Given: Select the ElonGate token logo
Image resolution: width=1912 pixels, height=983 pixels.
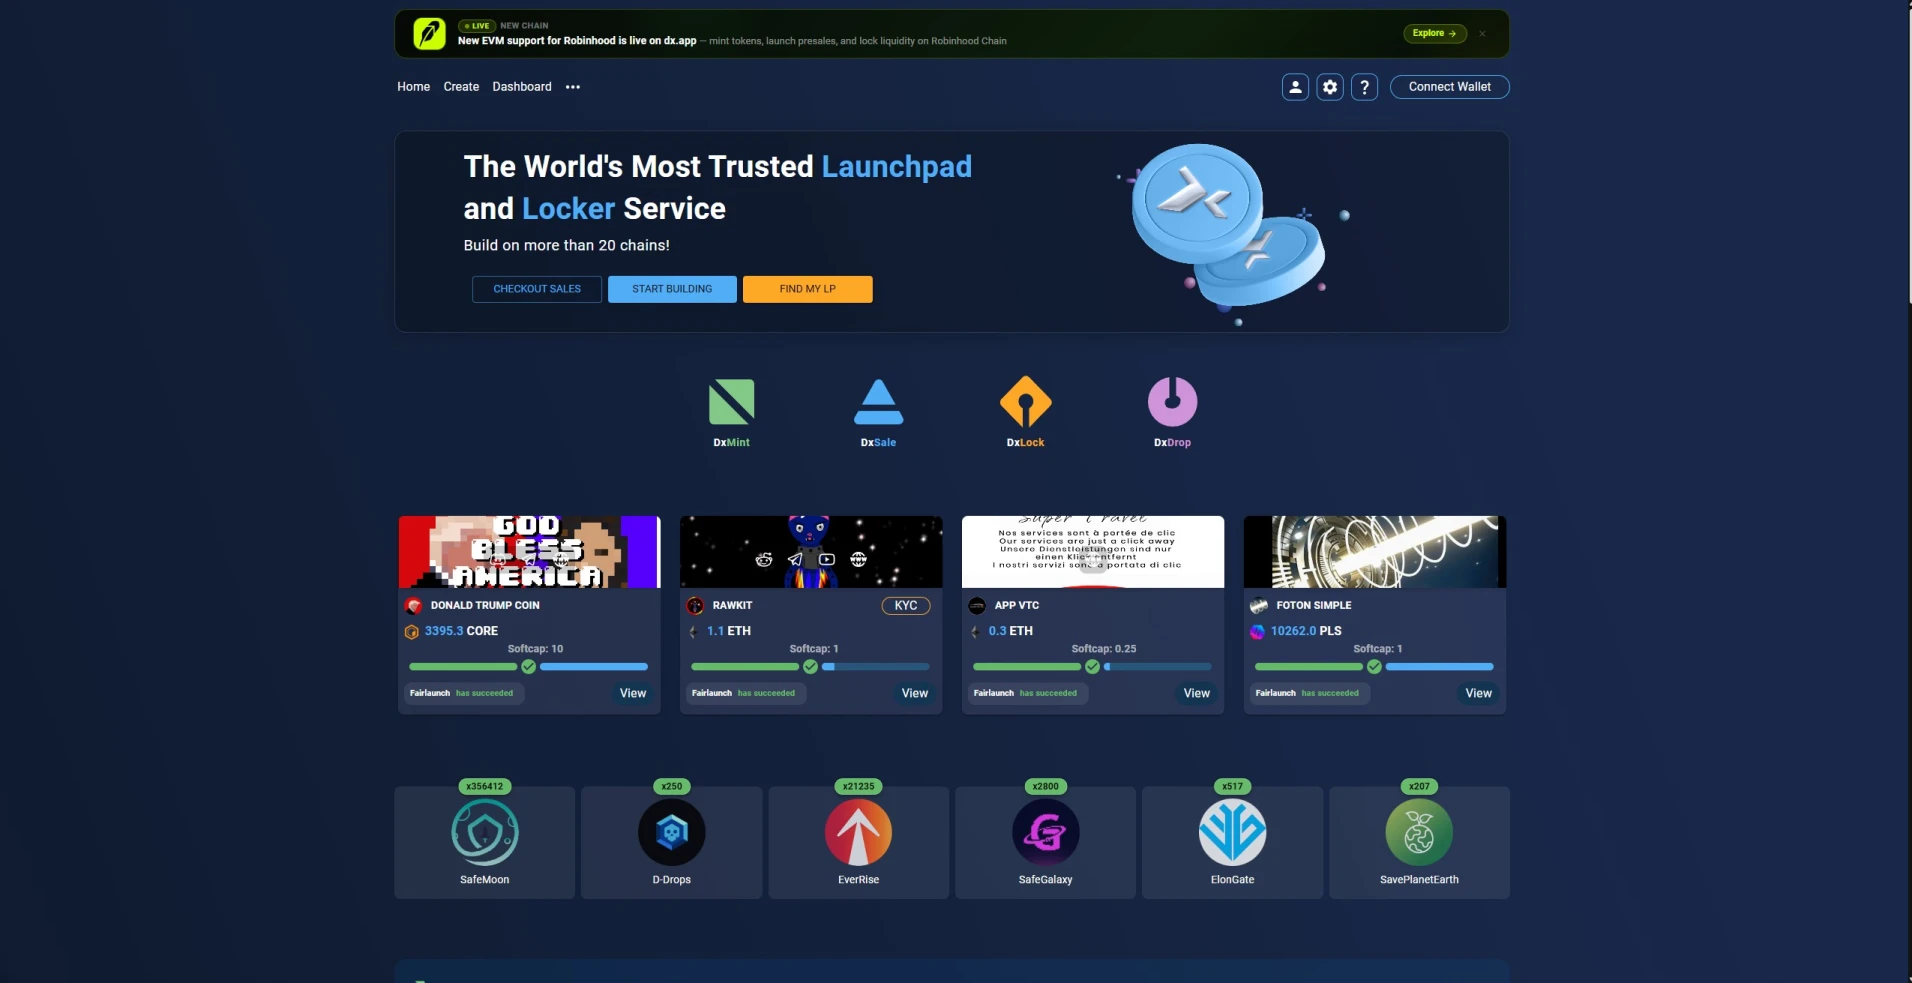Looking at the screenshot, I should tap(1232, 832).
